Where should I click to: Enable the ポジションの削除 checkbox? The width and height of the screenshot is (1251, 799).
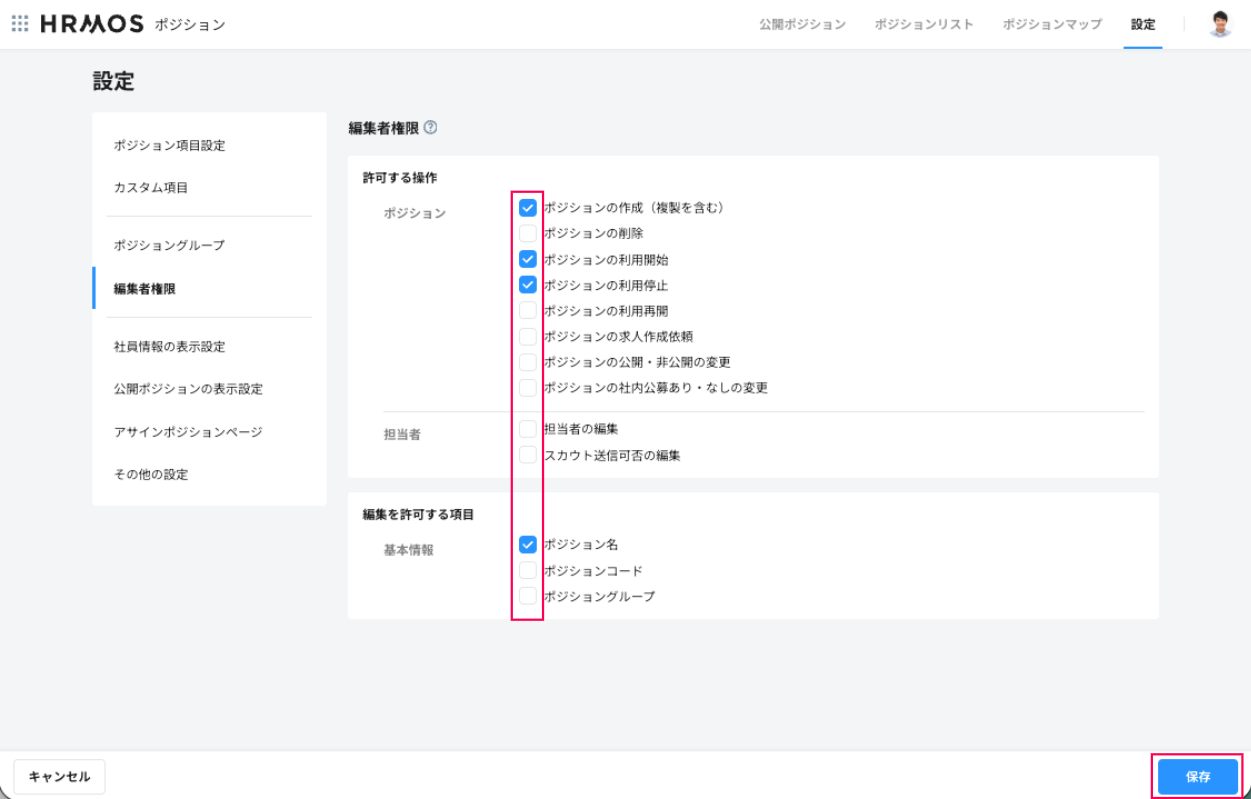click(x=528, y=234)
